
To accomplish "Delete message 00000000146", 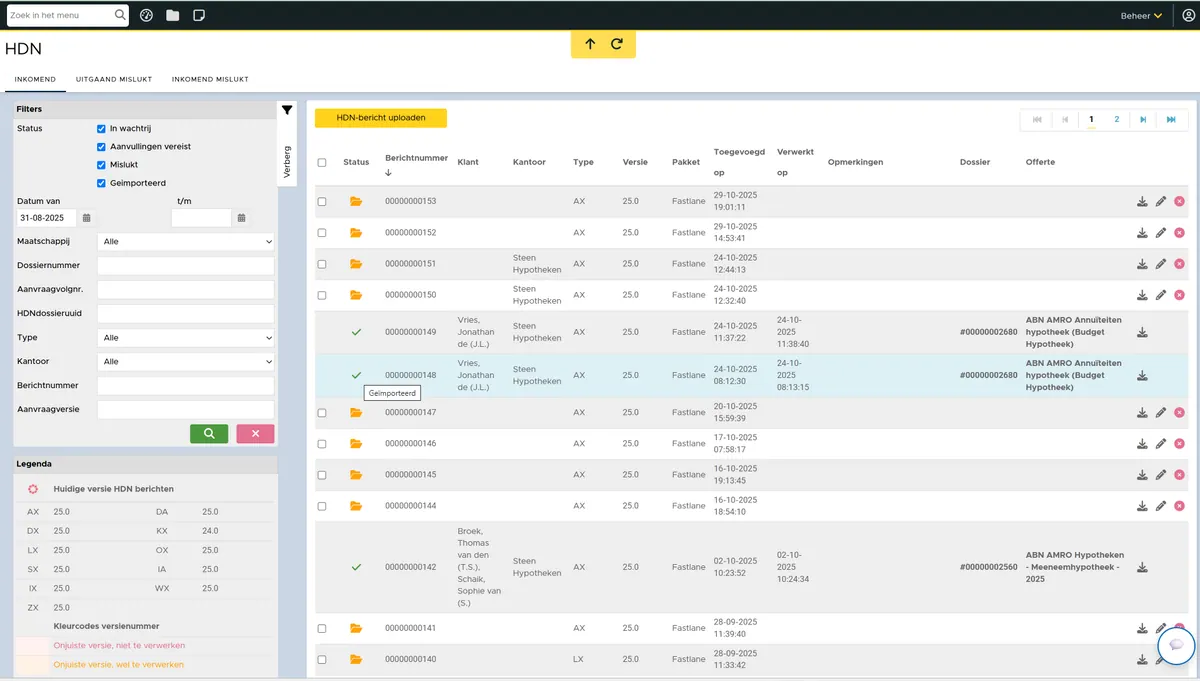I will [x=1179, y=443].
